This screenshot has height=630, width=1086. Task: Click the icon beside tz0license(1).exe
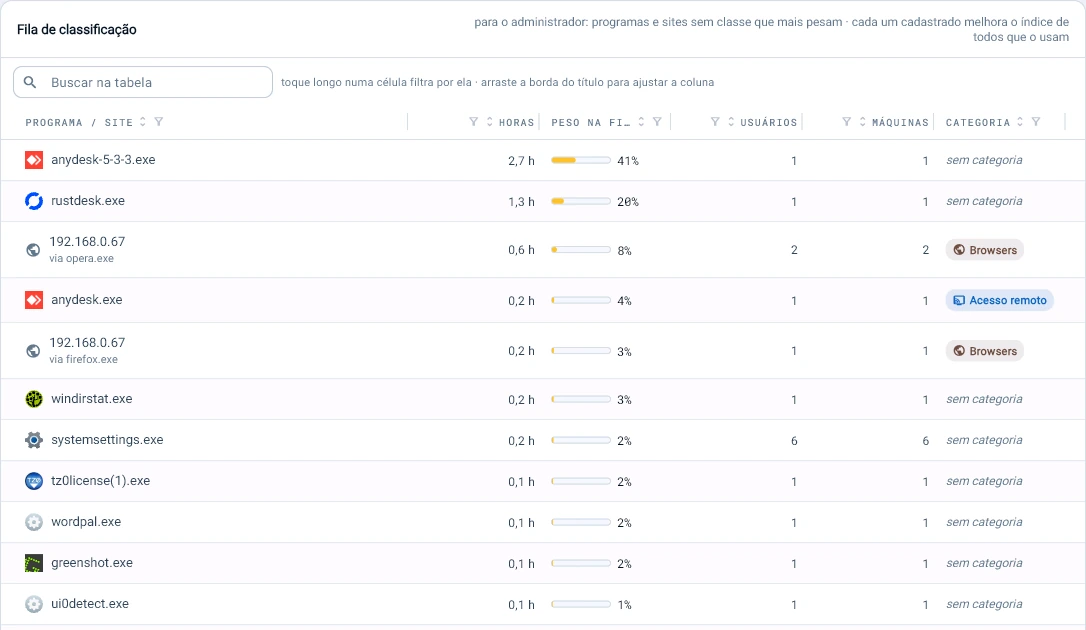pyautogui.click(x=33, y=480)
